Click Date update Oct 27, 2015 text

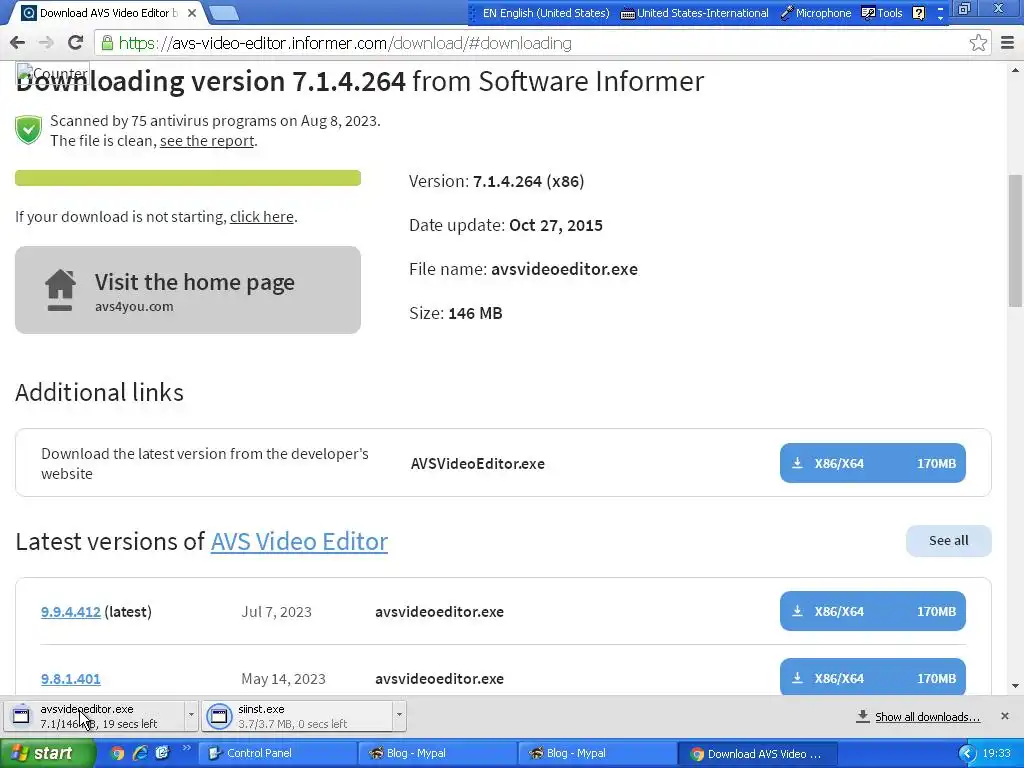505,225
